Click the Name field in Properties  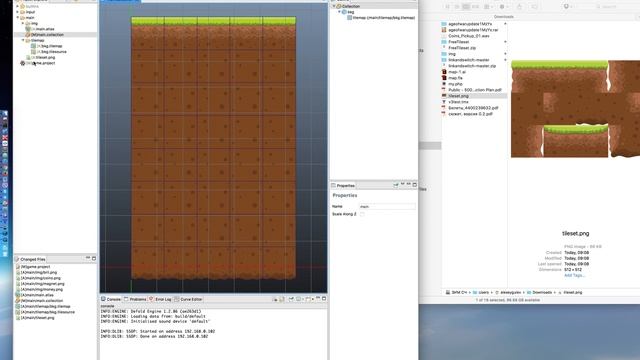[387, 207]
